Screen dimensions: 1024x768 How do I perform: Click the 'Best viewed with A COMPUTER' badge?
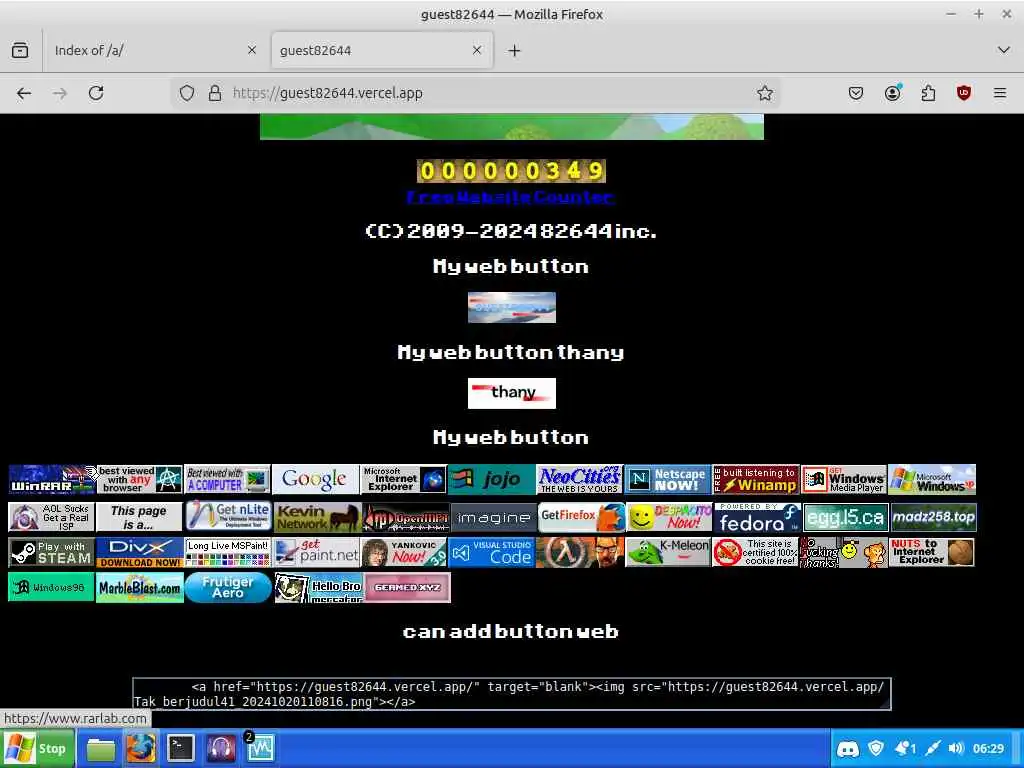[227, 479]
